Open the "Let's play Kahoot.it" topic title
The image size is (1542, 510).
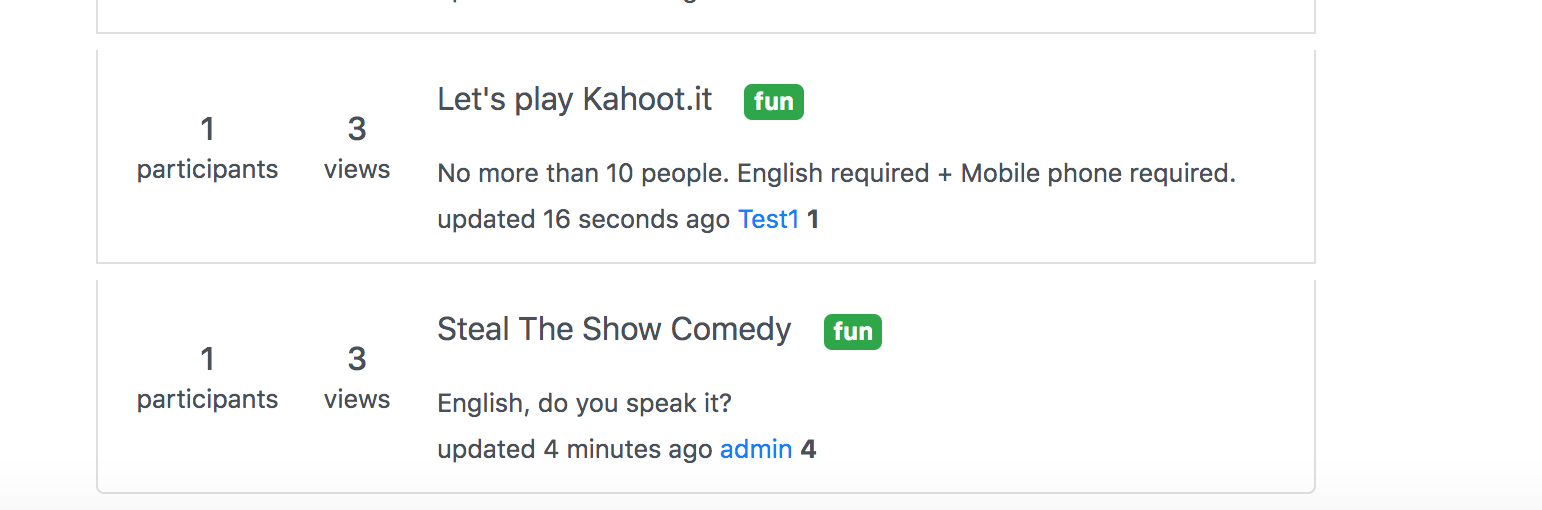pyautogui.click(x=574, y=100)
